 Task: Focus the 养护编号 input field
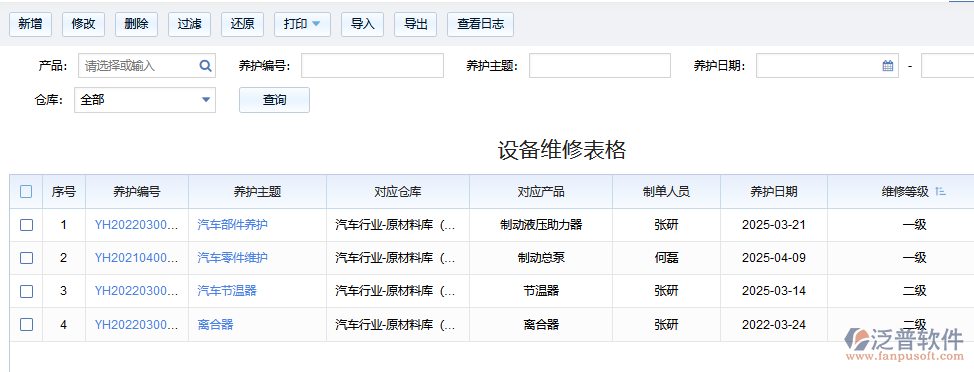372,66
